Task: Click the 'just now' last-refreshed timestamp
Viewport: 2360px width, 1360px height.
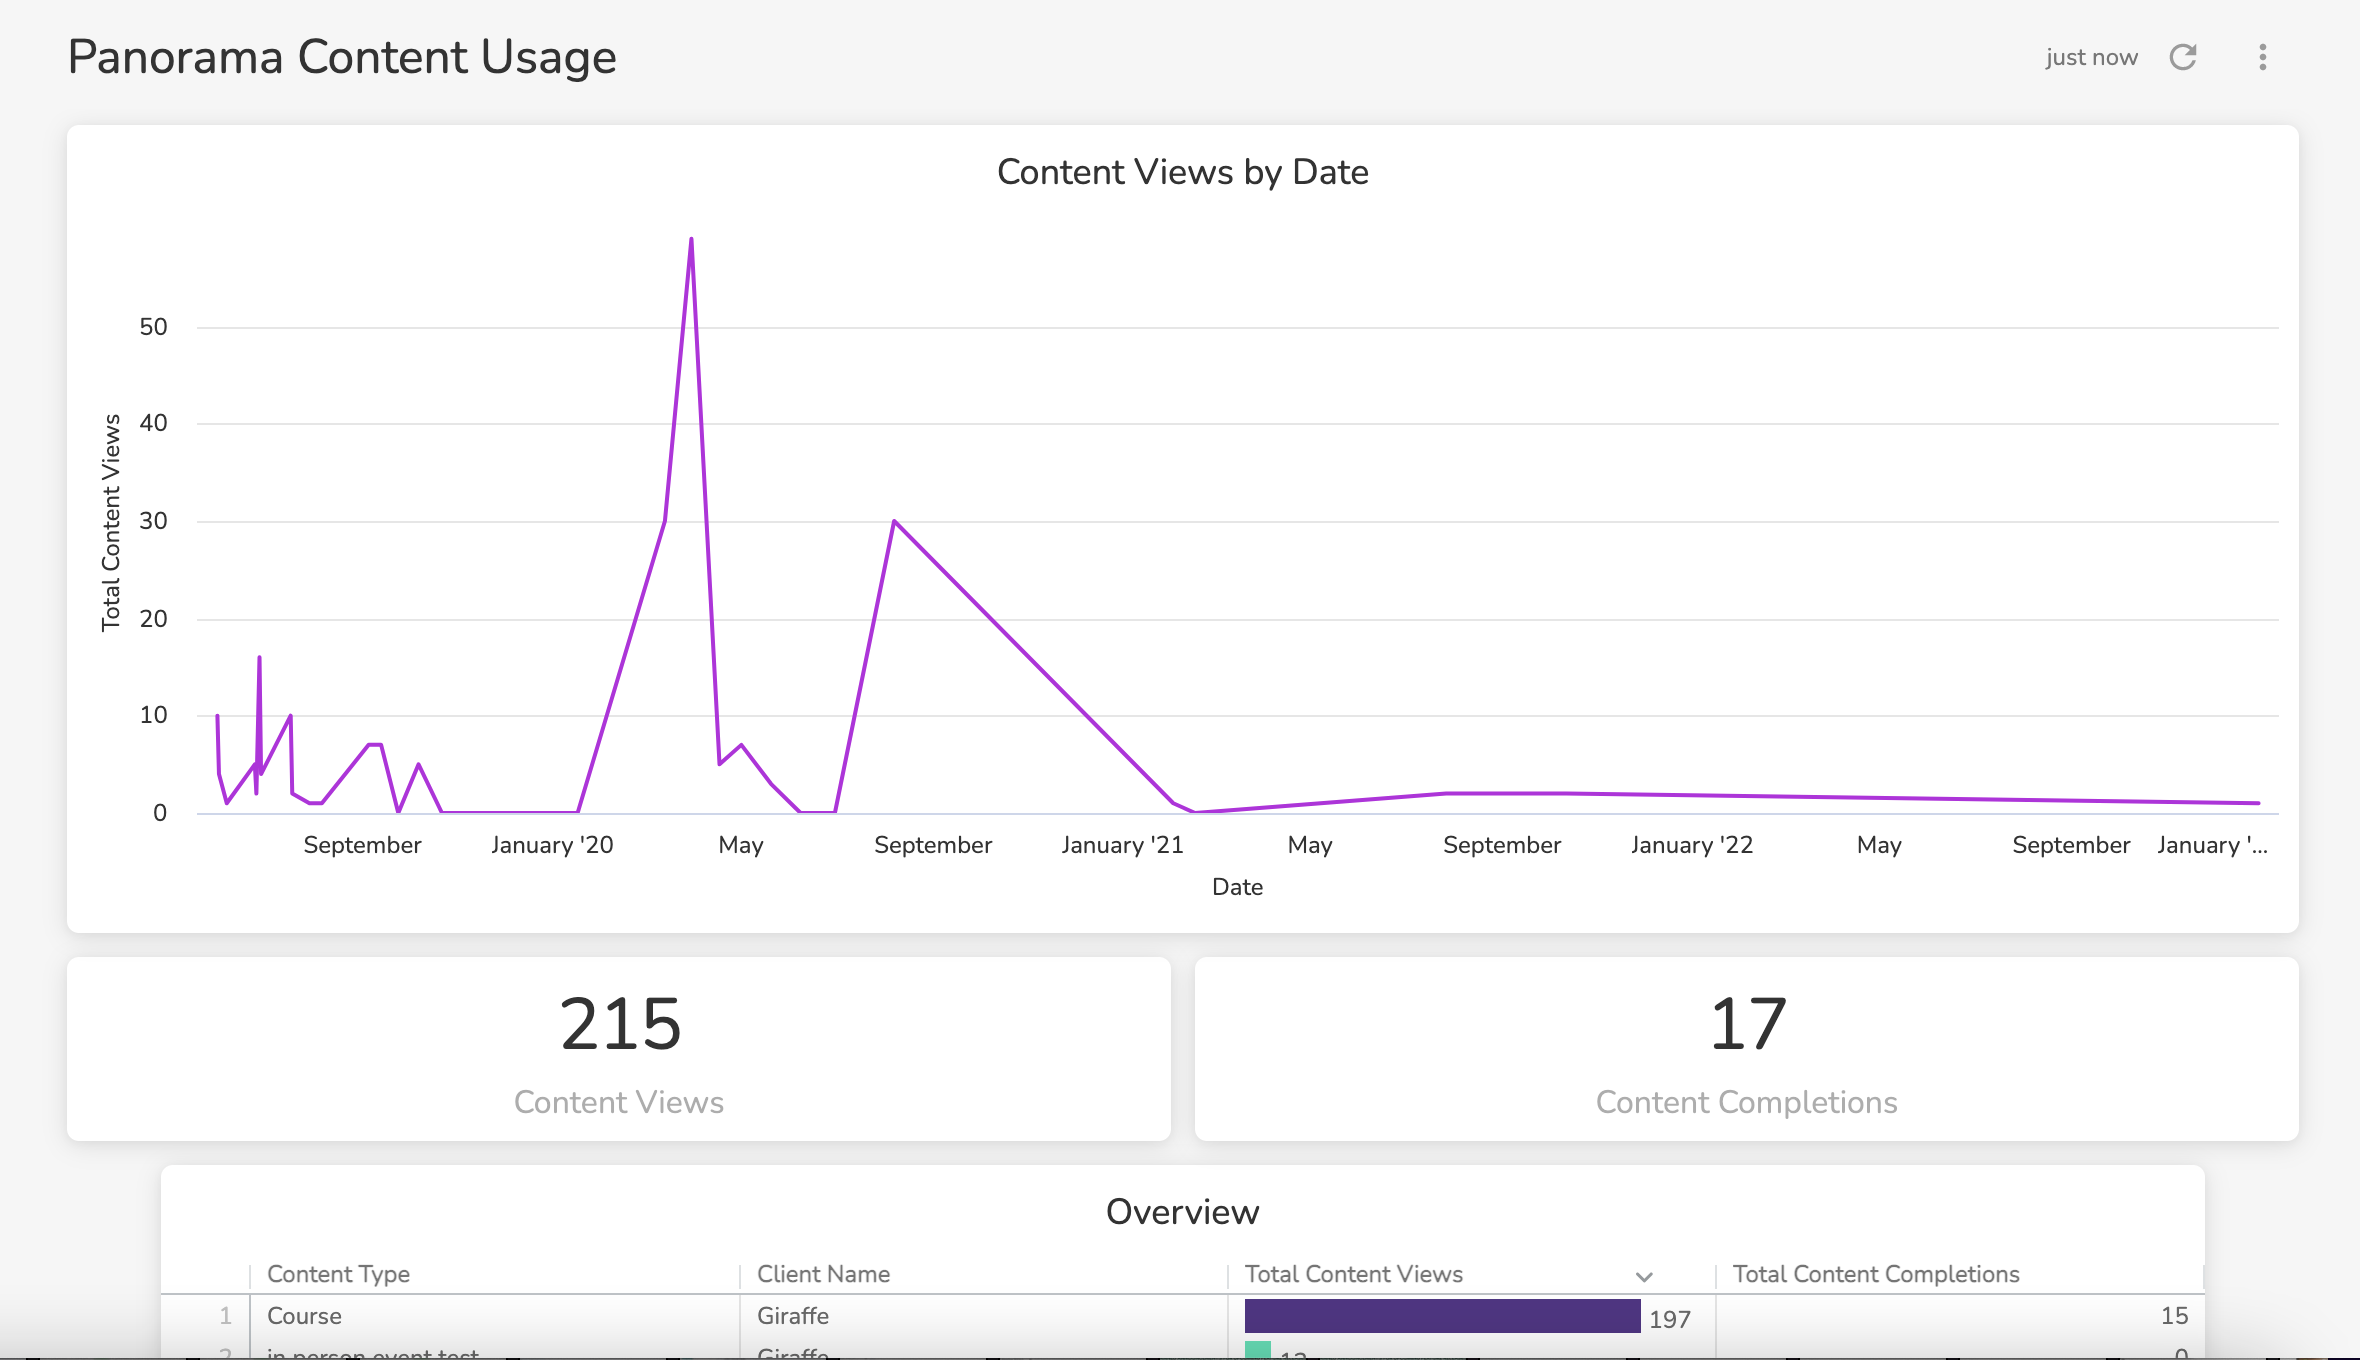Action: [2091, 57]
